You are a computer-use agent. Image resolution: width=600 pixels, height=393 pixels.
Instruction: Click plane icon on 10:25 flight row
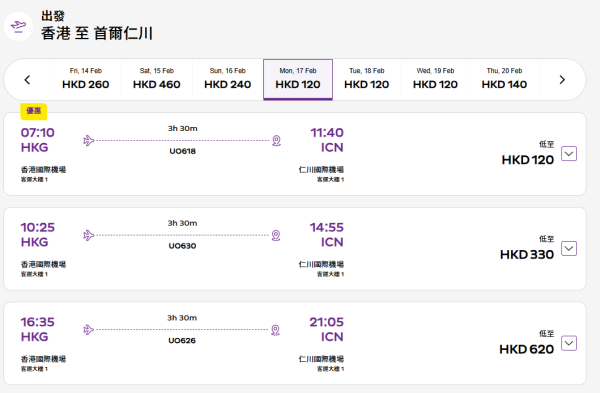pyautogui.click(x=89, y=235)
